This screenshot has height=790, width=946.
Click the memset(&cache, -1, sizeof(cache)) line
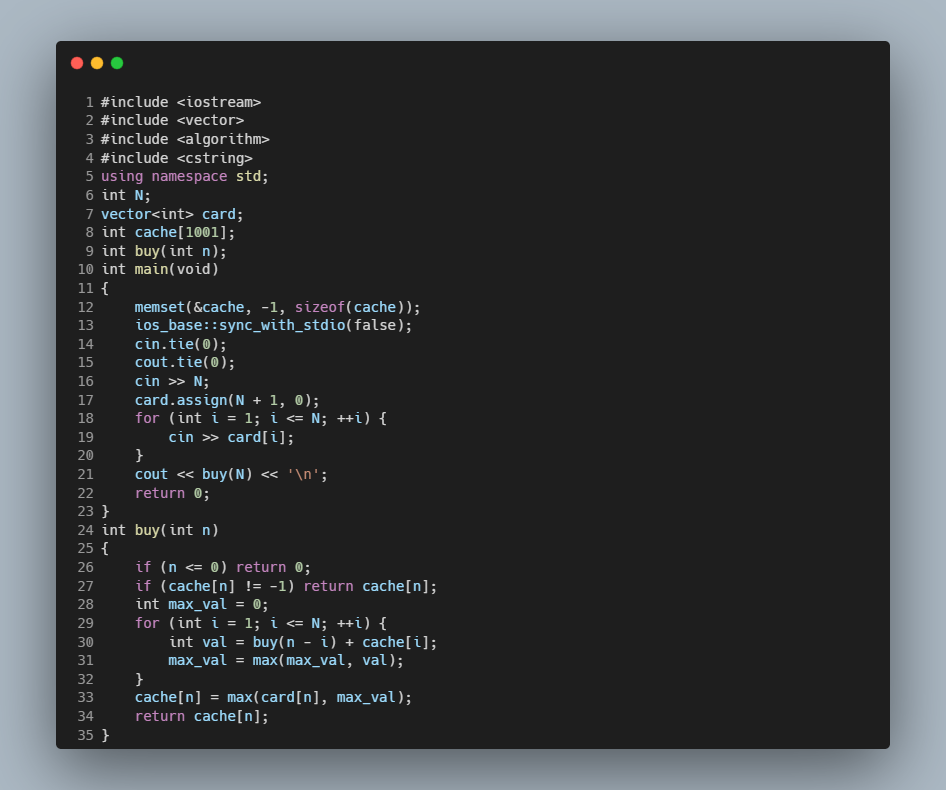click(x=277, y=307)
